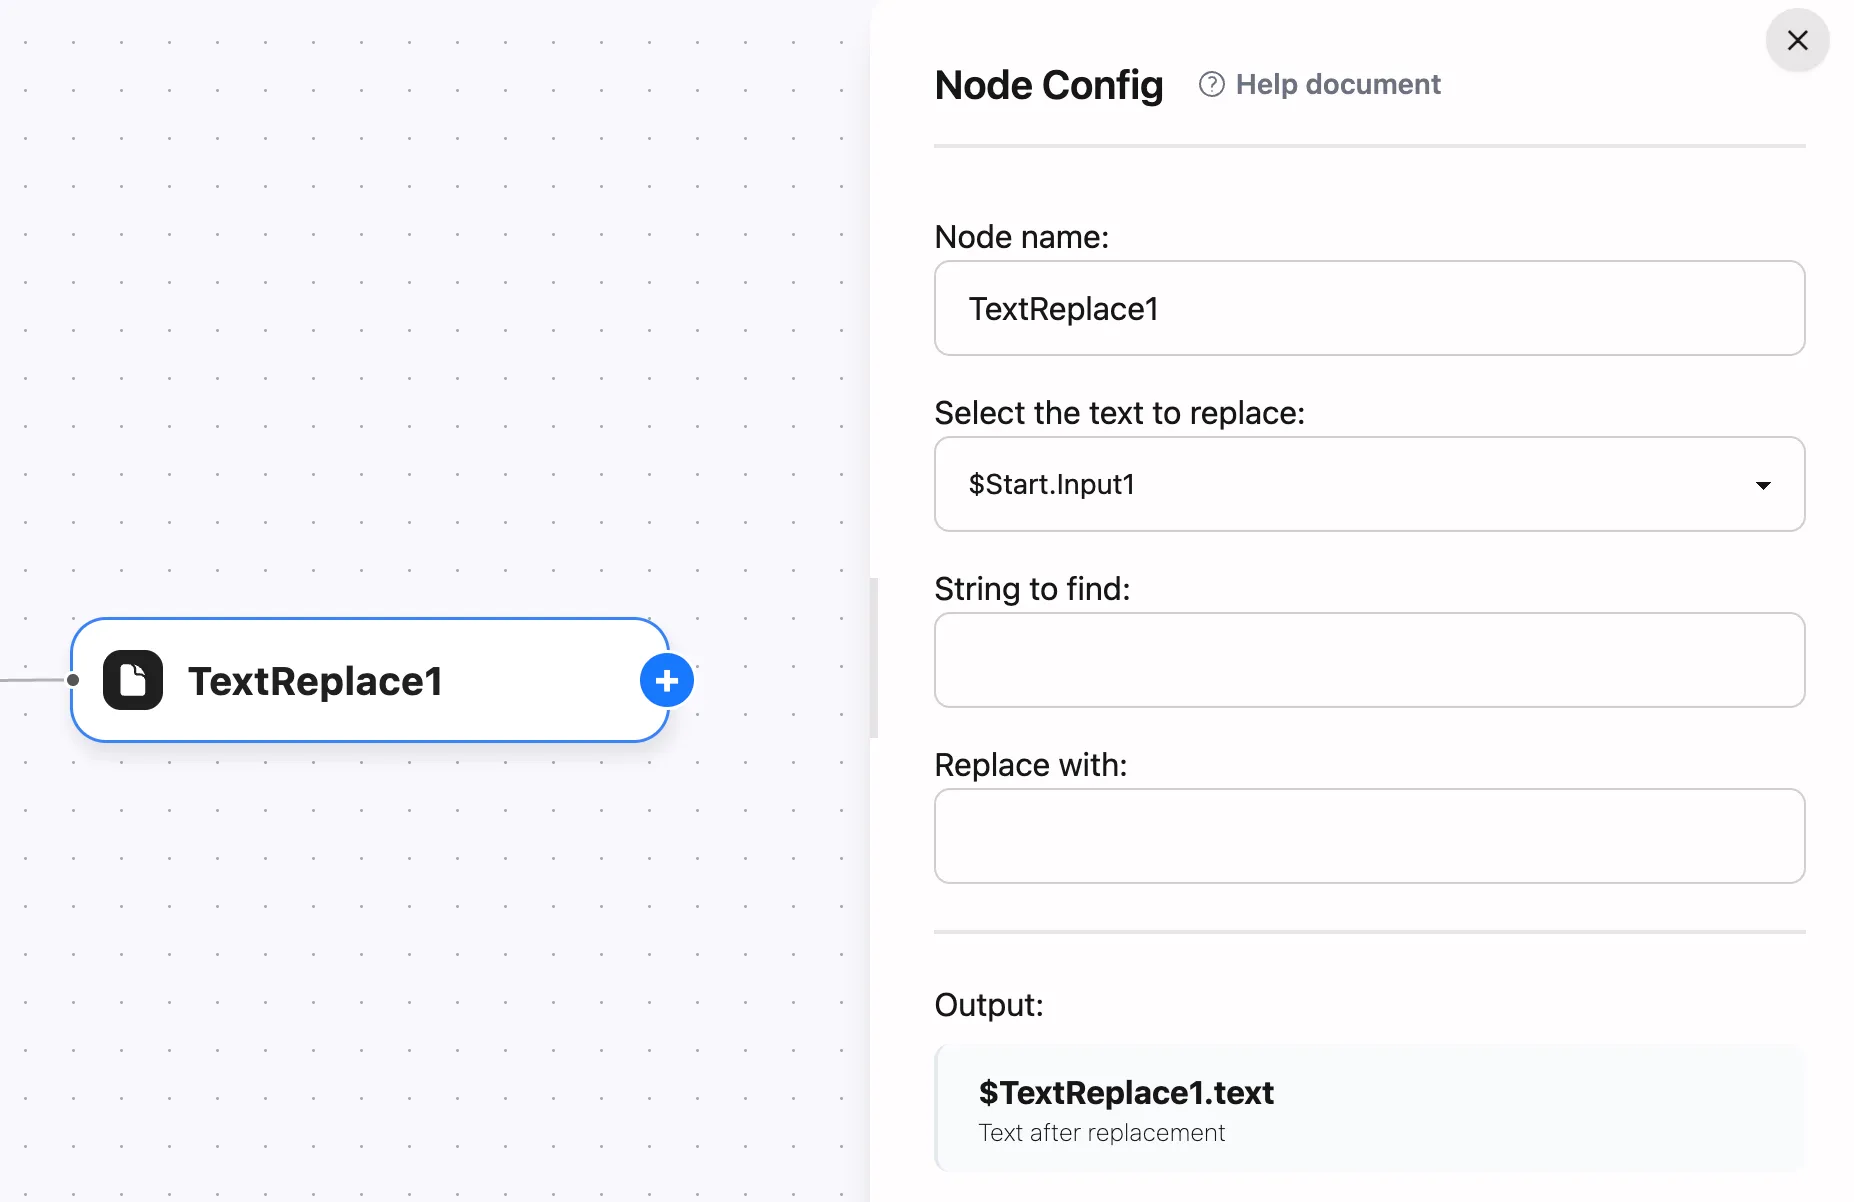Click the 'Text after replacement' description
1854x1202 pixels.
pos(1101,1133)
